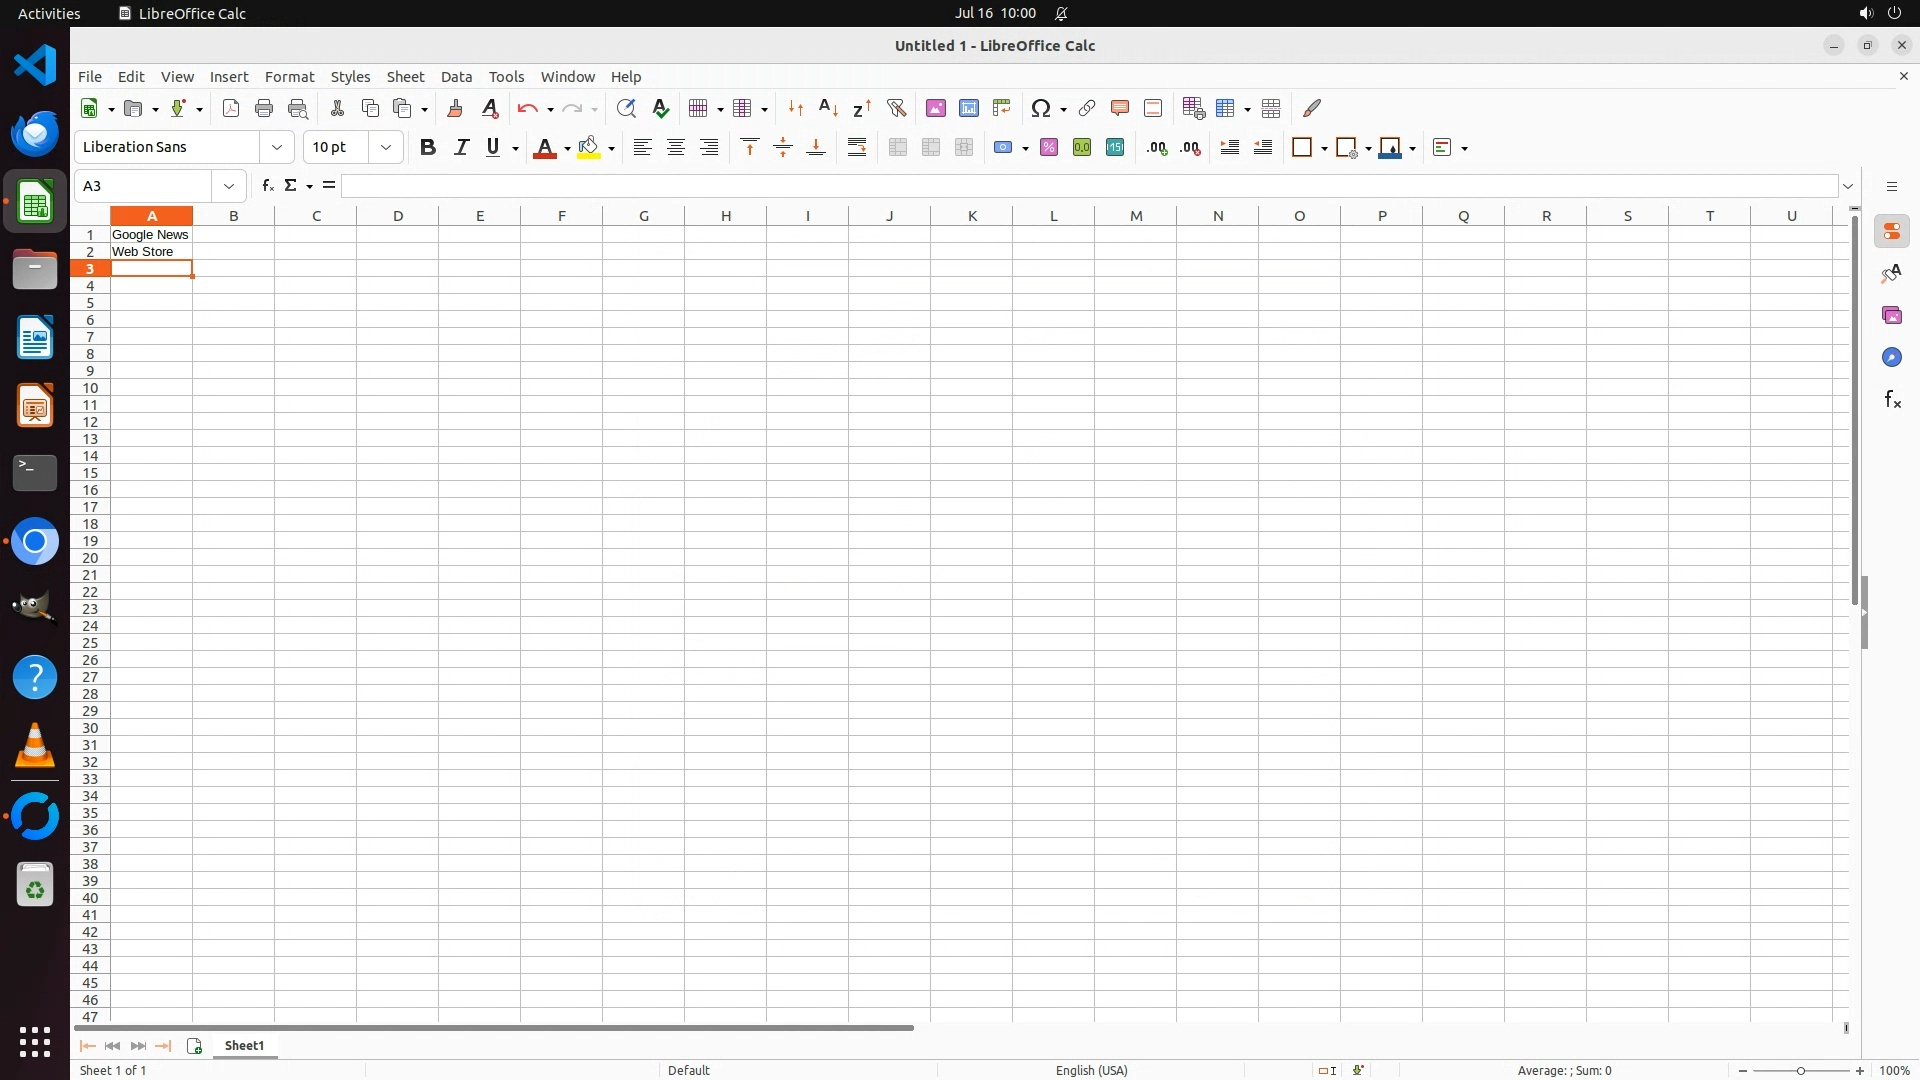Switch to the Sheet1 tab
Viewport: 1920px width, 1080px height.
[x=244, y=1046]
